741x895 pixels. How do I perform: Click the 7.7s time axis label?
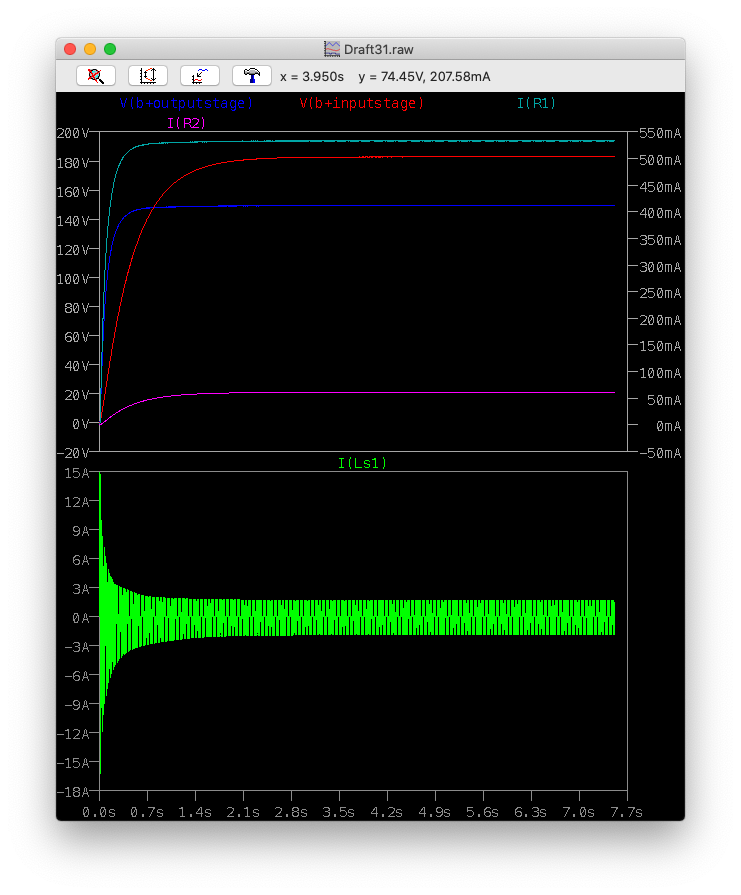click(x=626, y=812)
